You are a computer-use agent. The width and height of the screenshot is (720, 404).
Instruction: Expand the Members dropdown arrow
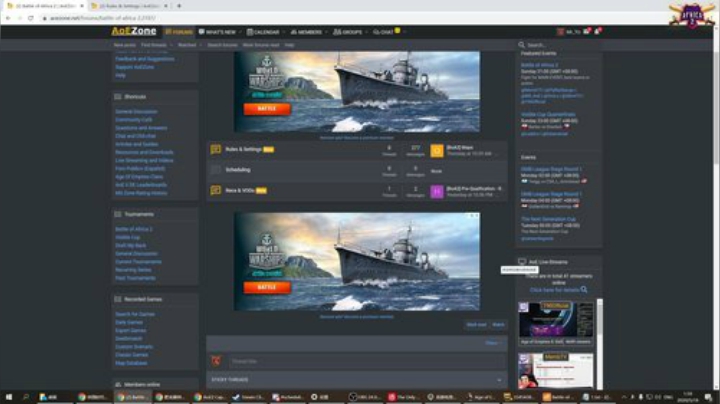point(326,32)
